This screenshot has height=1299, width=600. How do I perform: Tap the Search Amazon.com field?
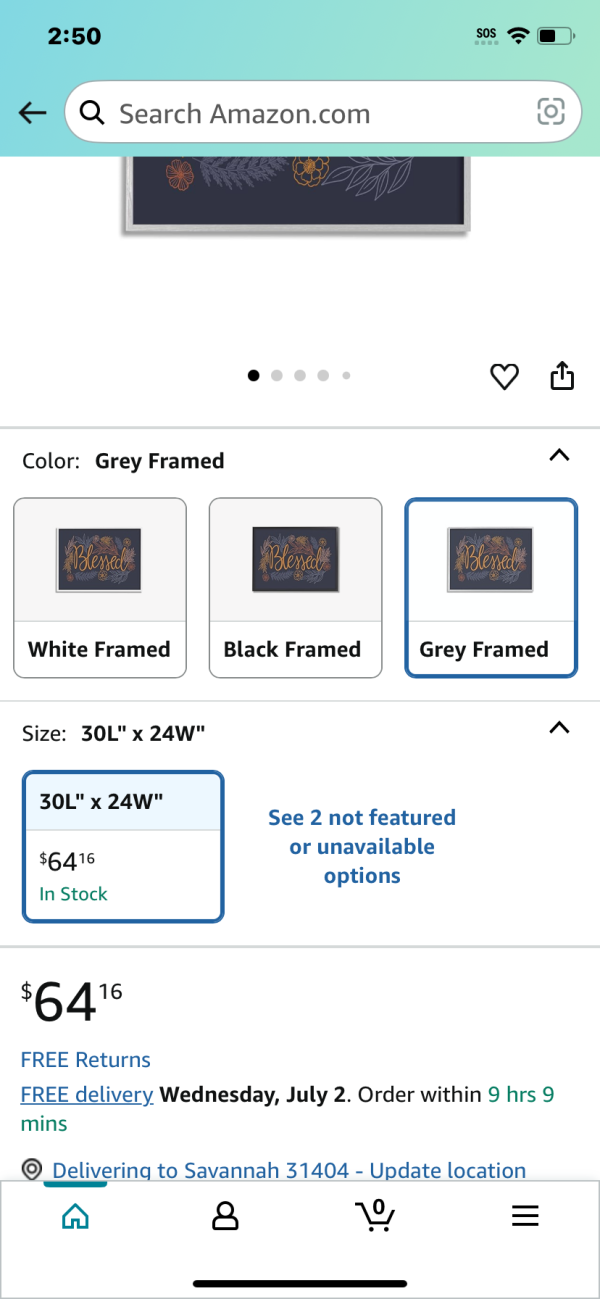[323, 113]
